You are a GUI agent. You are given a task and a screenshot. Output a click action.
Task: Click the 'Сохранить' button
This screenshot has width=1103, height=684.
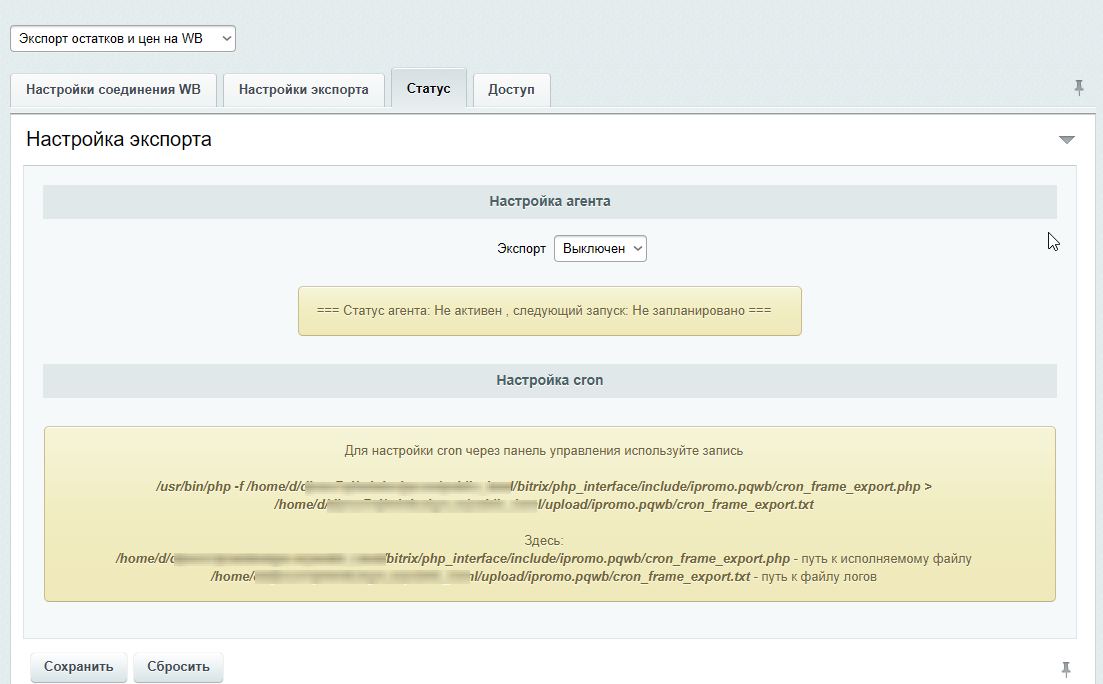coord(79,667)
